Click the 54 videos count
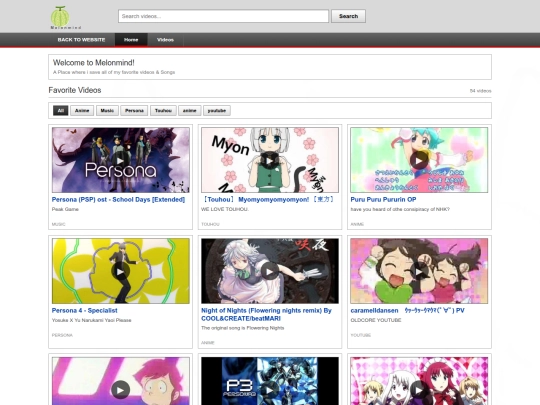 (480, 91)
